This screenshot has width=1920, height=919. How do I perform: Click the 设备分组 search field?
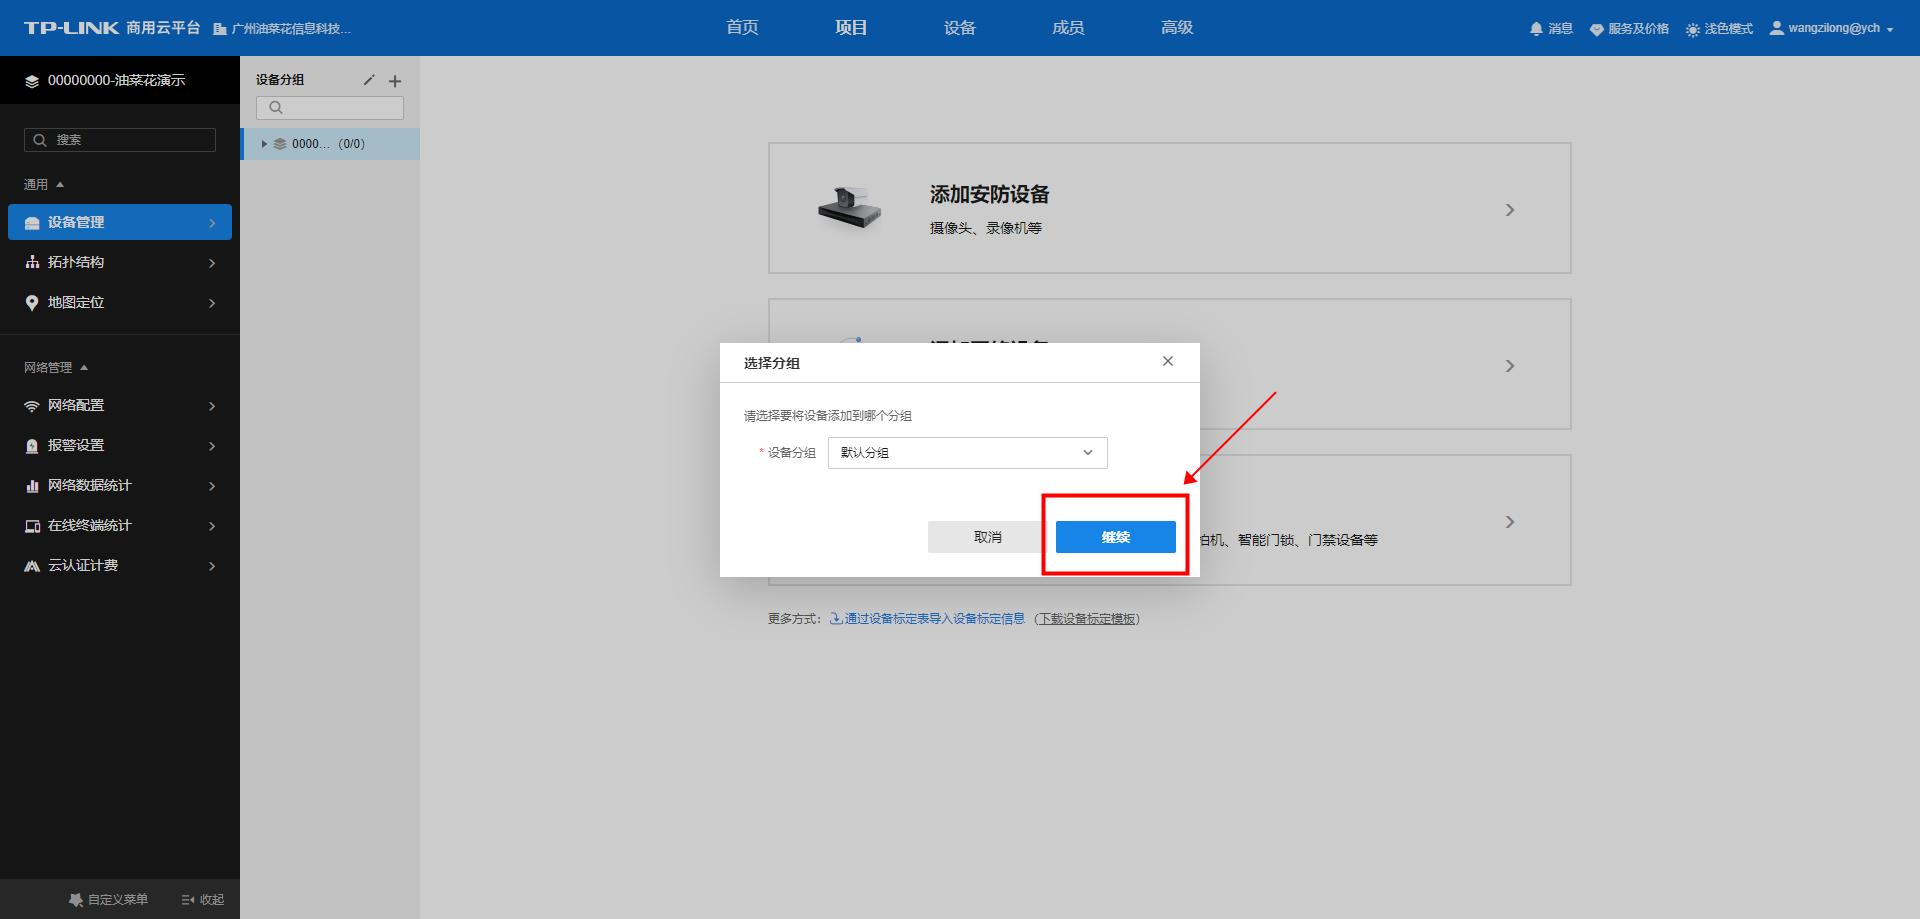[330, 108]
